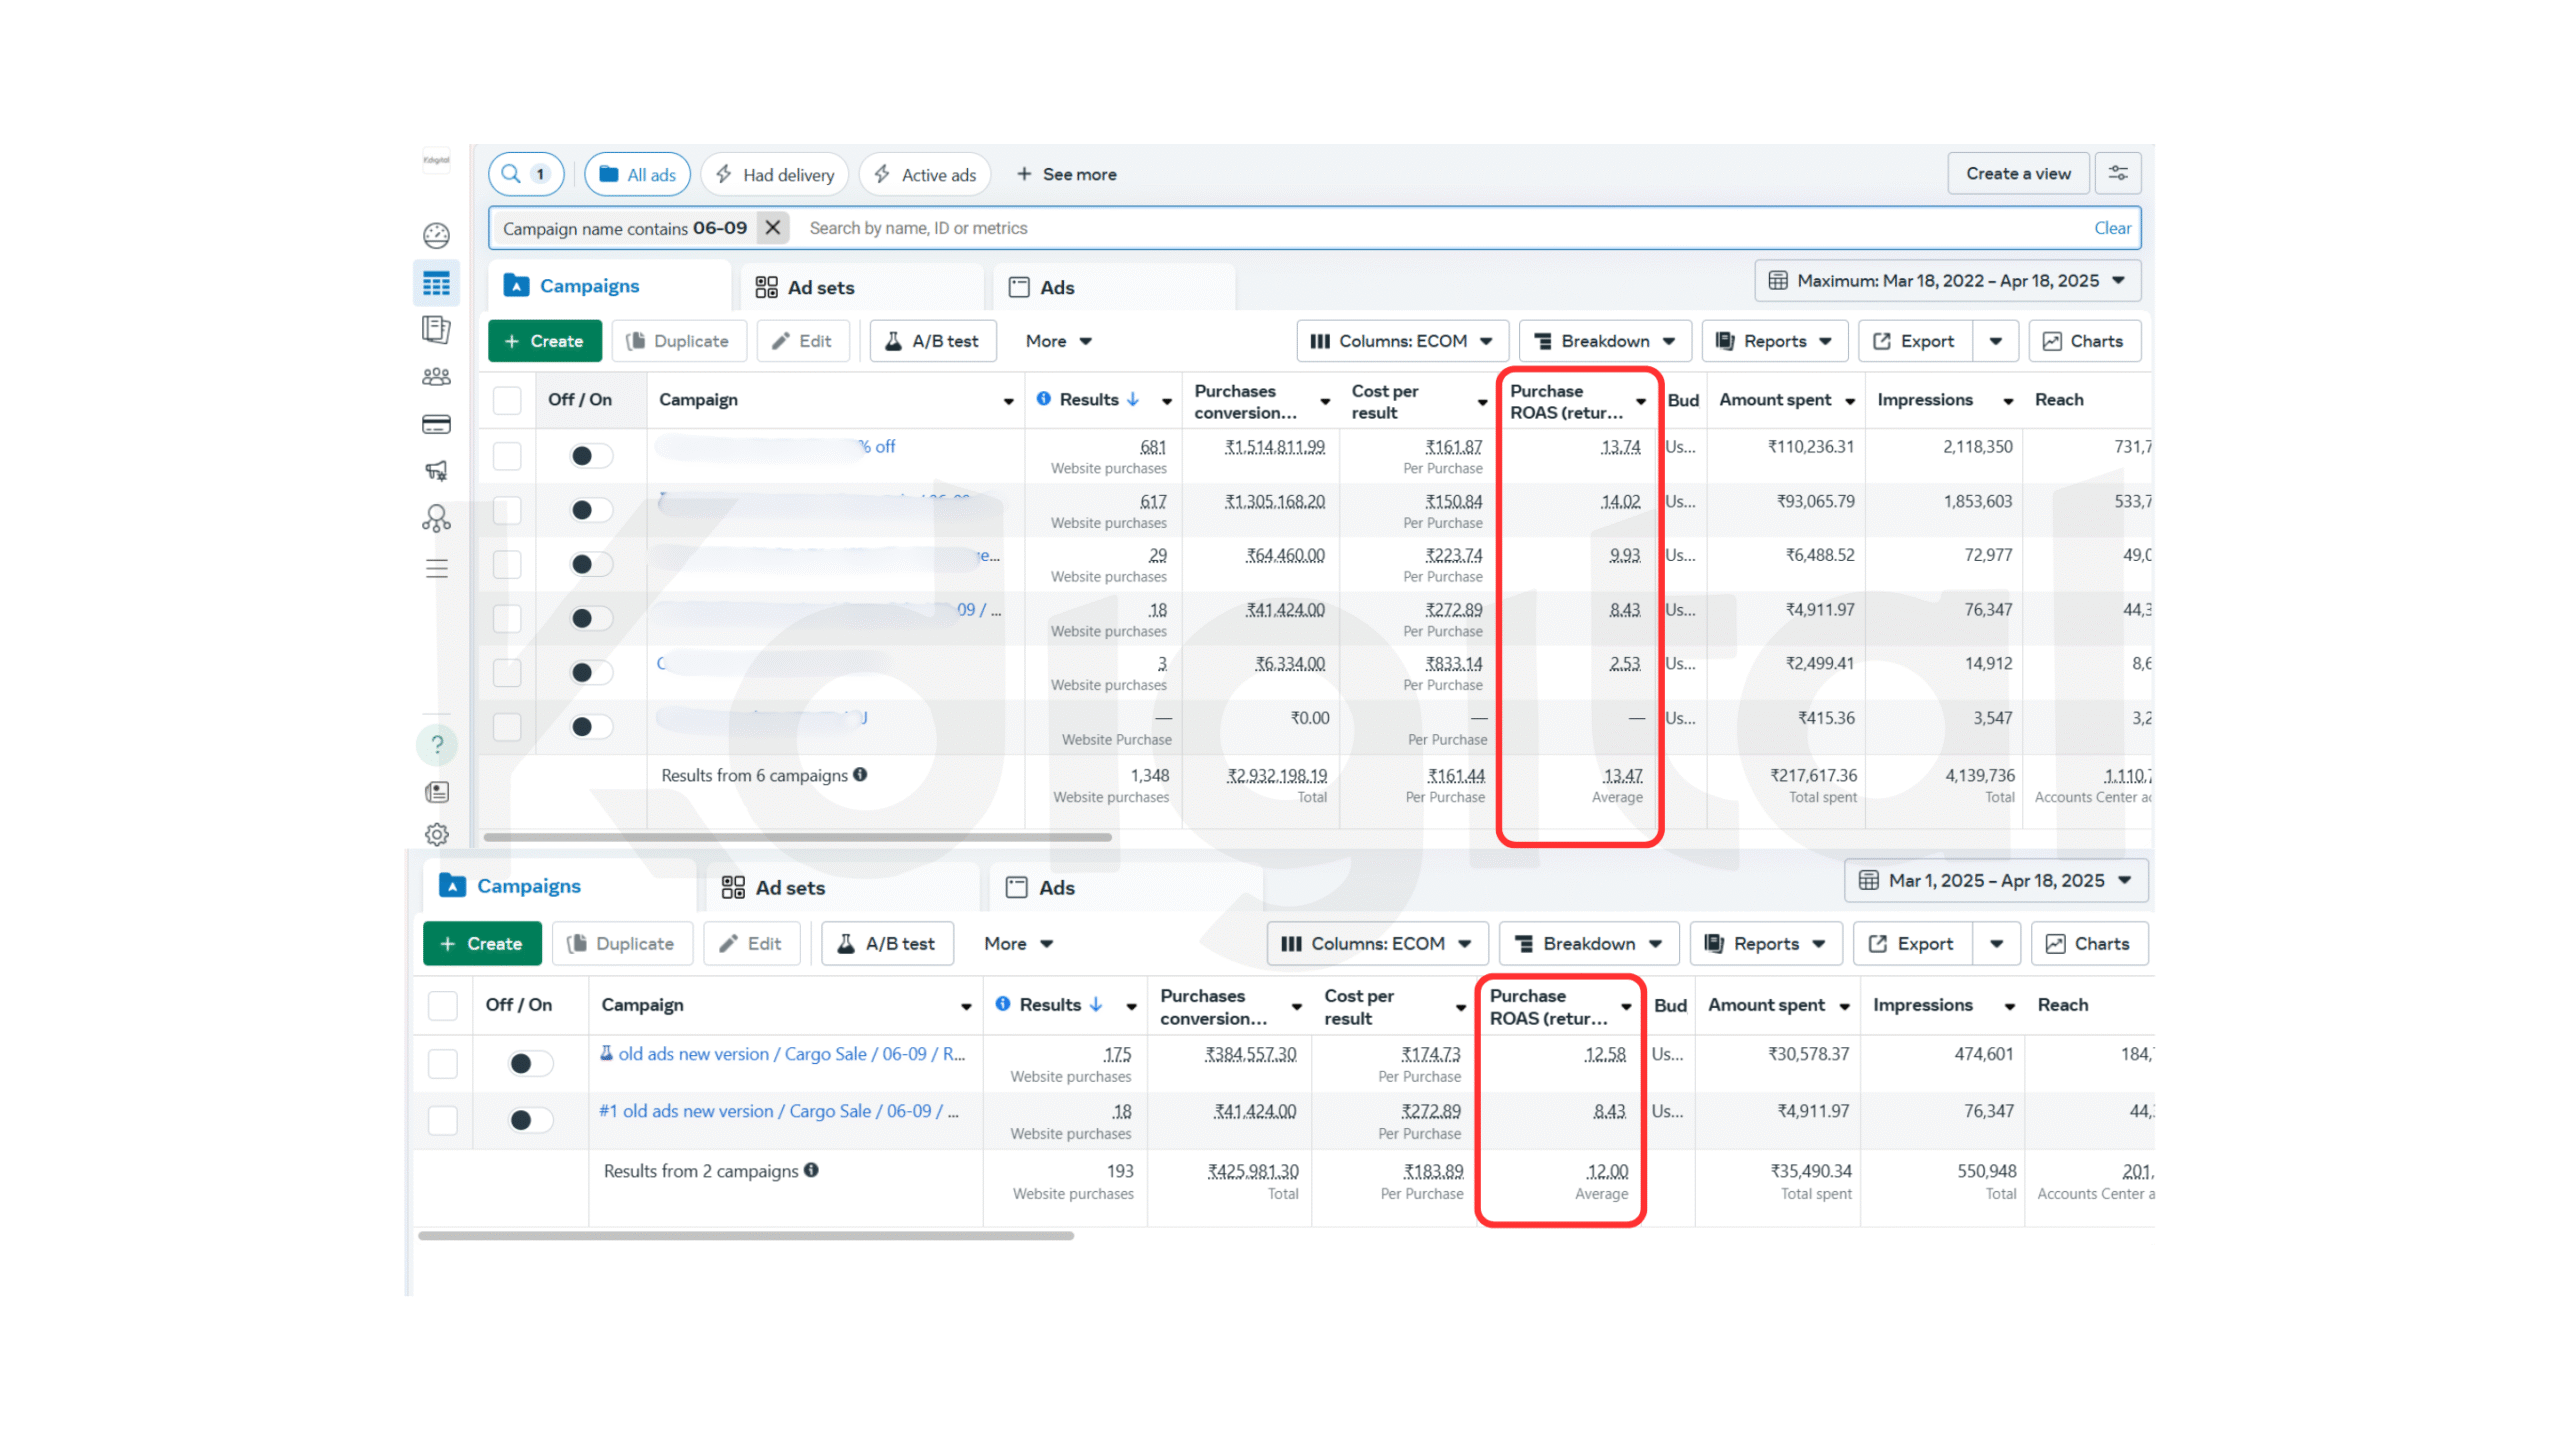The height and width of the screenshot is (1440, 2560).
Task: Select the upper Ads tab
Action: 1042,287
